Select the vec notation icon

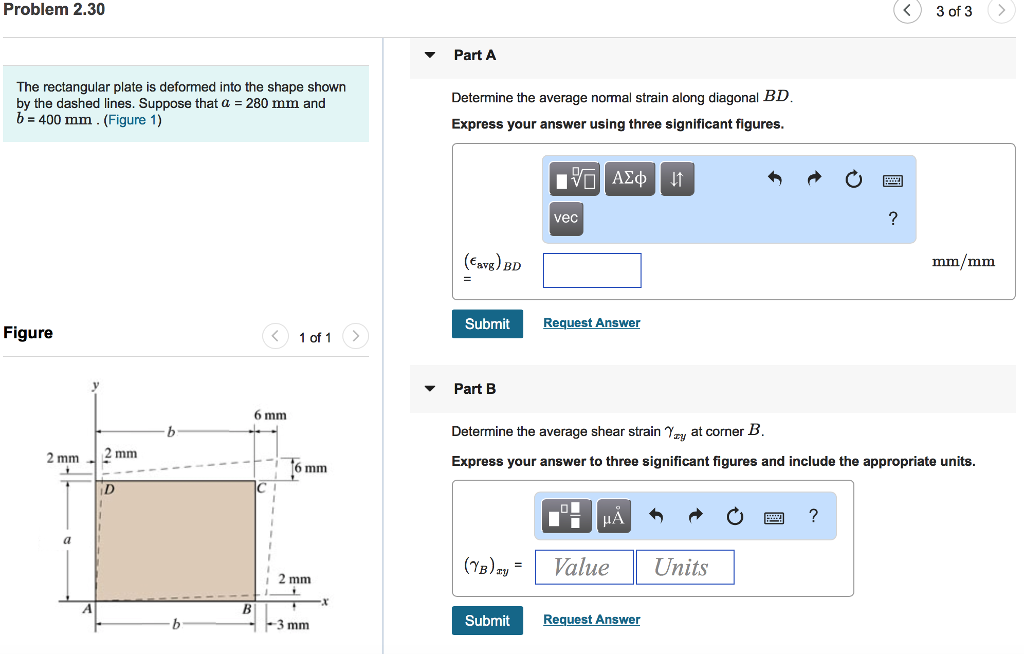(x=566, y=219)
